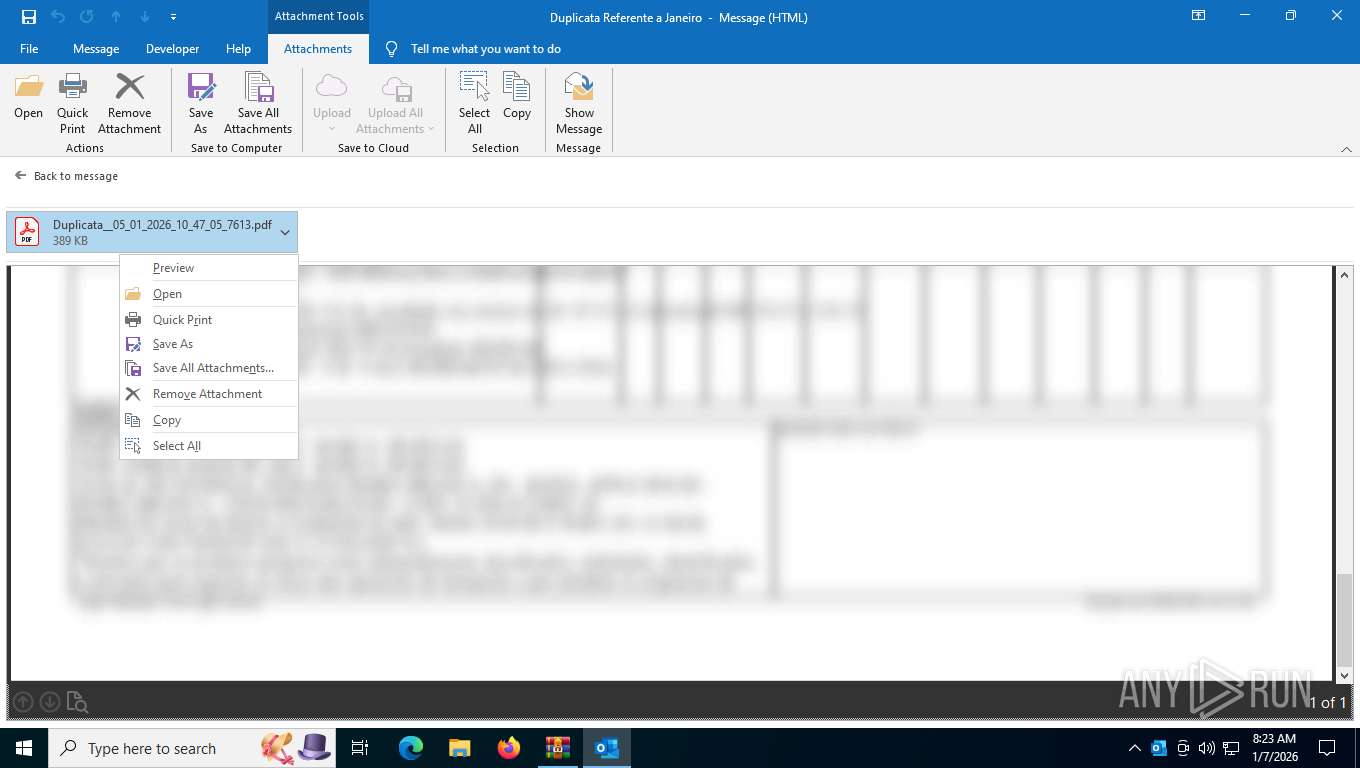
Task: Click Select All in the ribbon
Action: (474, 104)
